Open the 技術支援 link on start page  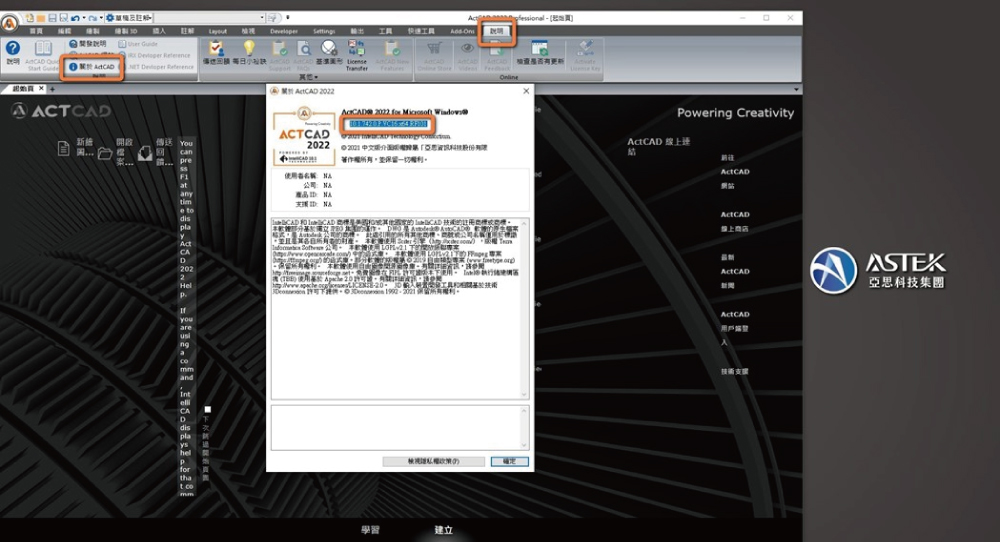[x=735, y=371]
